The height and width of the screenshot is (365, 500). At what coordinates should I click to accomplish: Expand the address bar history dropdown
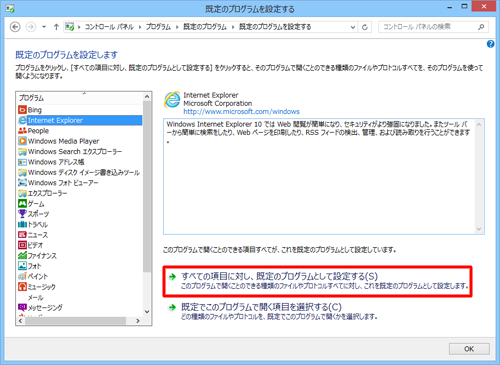(x=353, y=27)
